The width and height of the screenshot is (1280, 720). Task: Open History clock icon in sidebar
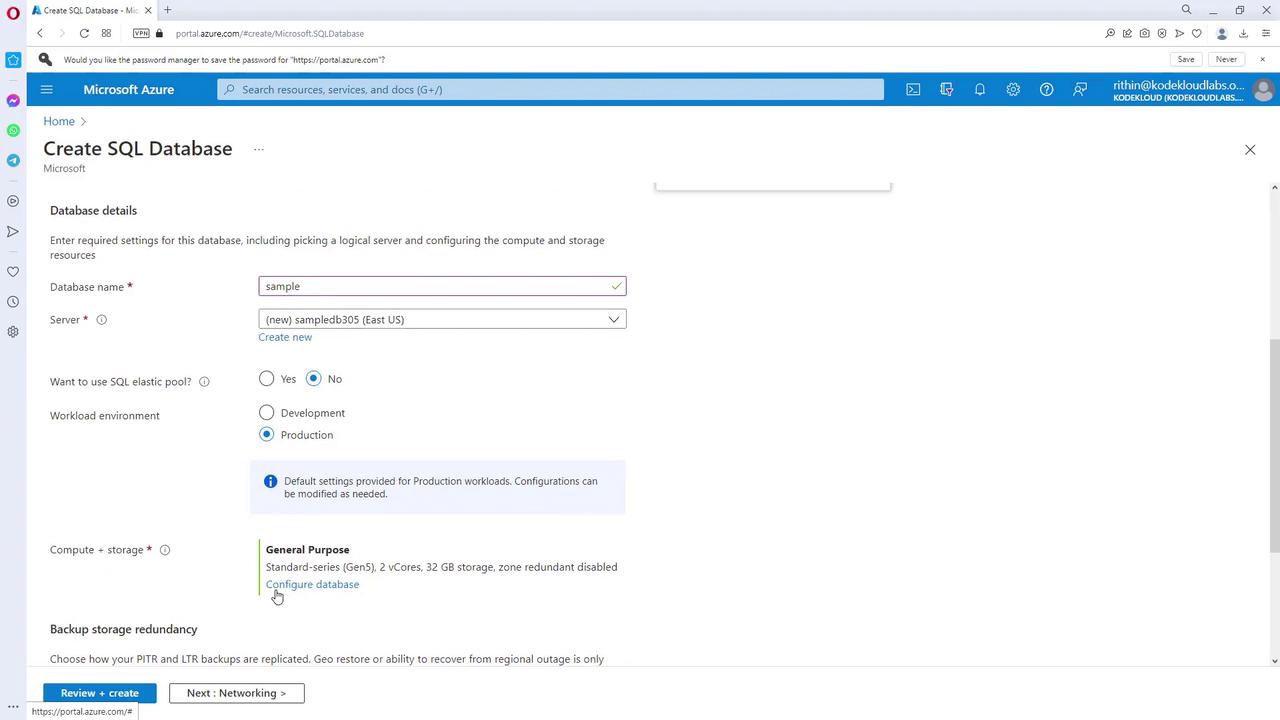point(13,302)
